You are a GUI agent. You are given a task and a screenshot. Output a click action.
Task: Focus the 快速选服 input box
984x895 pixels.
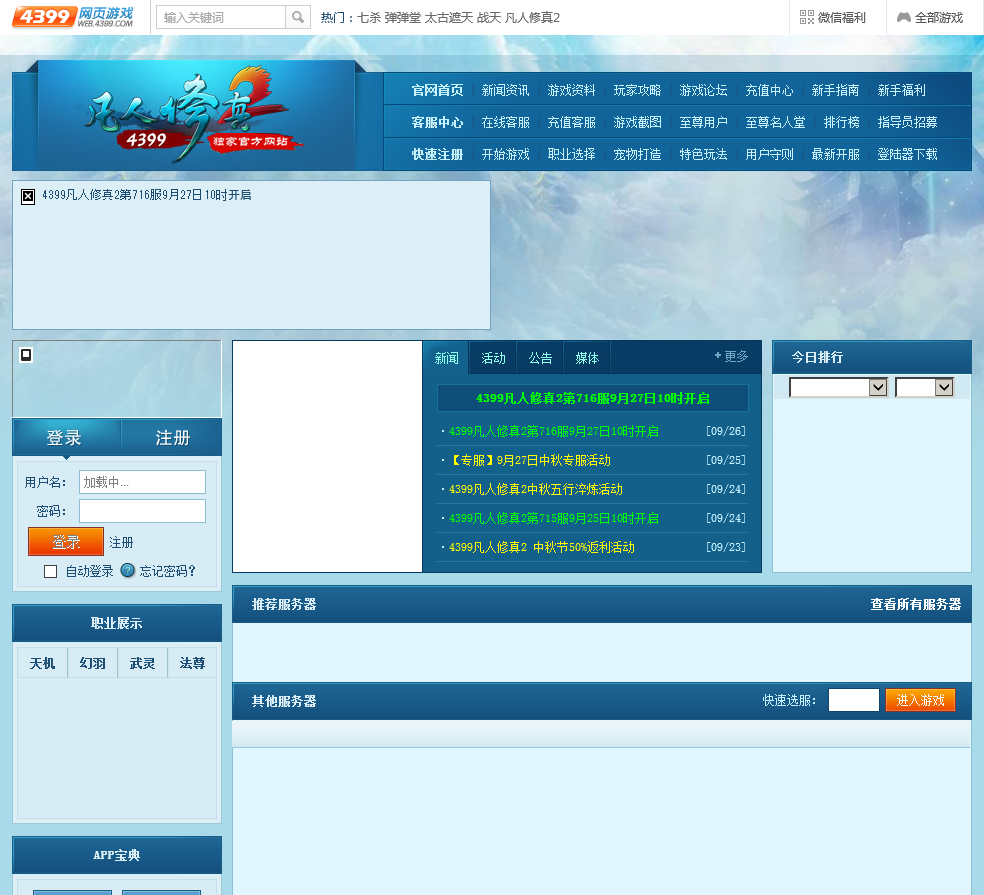(x=853, y=700)
